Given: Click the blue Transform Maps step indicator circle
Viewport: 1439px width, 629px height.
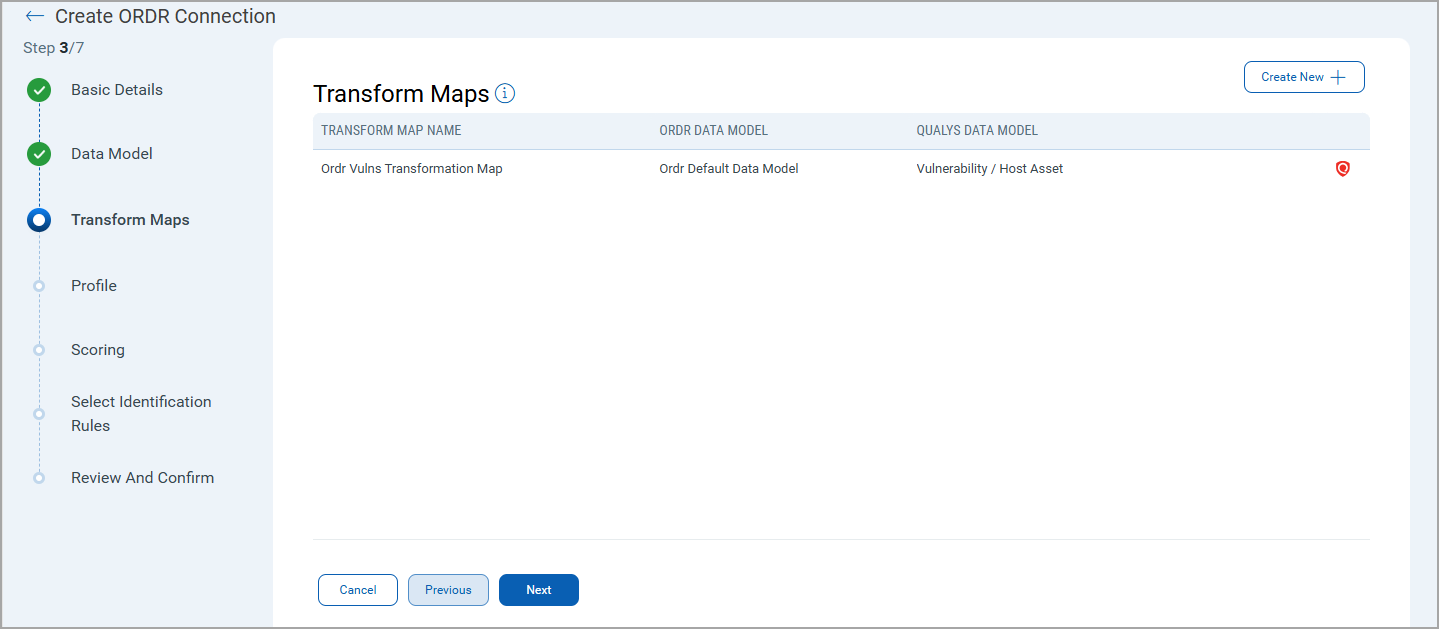Looking at the screenshot, I should click(x=39, y=220).
